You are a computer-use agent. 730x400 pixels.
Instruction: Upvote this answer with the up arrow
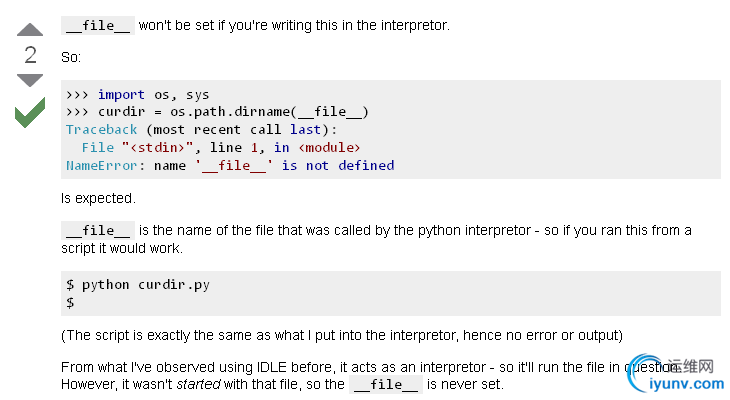(30, 29)
